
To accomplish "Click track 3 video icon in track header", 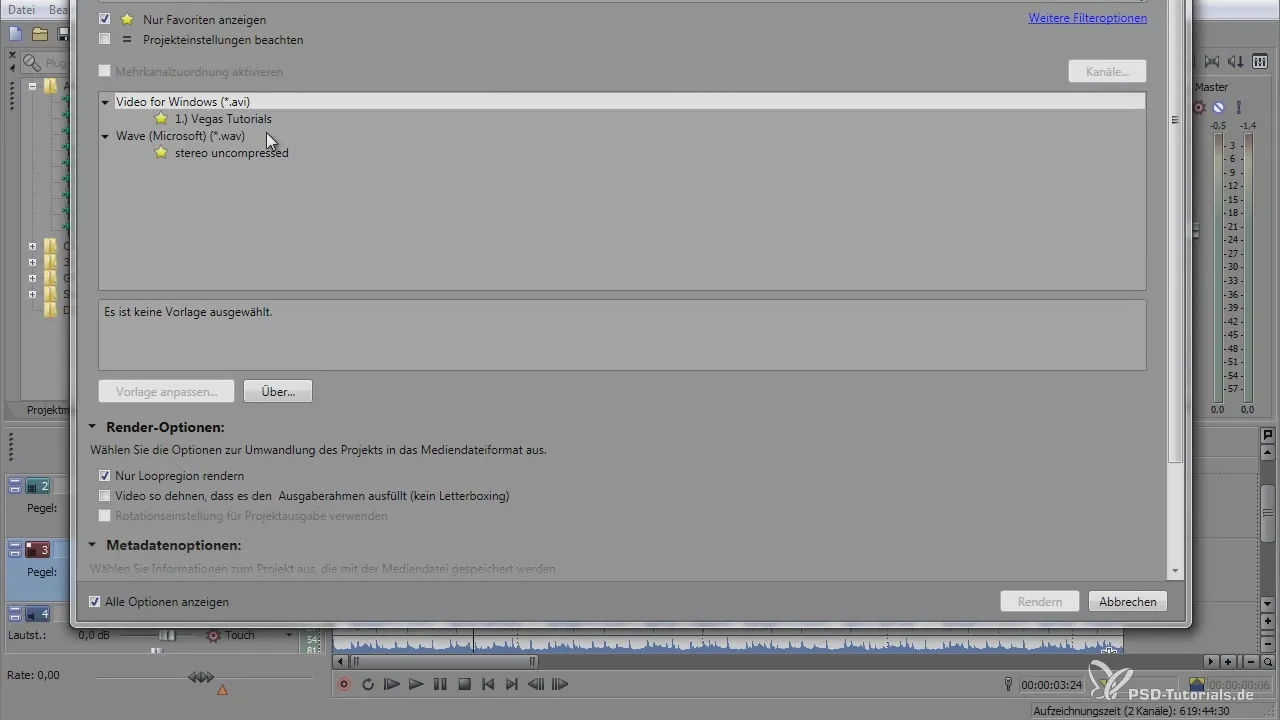I will (x=37, y=549).
